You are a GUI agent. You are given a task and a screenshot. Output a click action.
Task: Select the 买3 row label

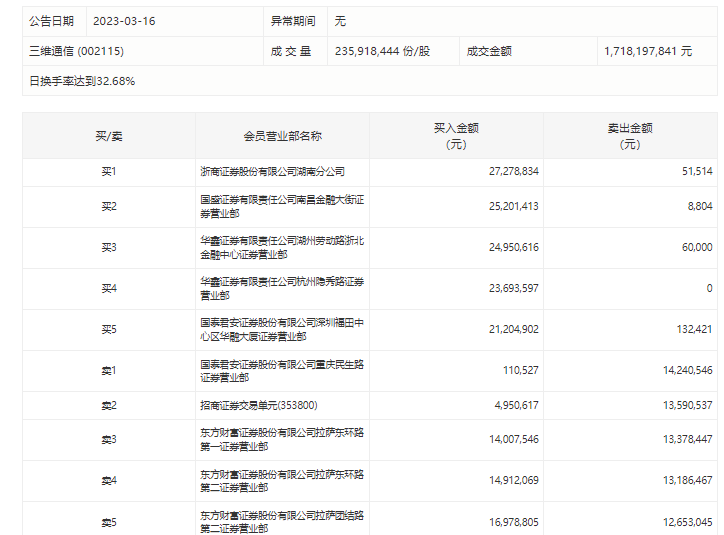[x=109, y=247]
